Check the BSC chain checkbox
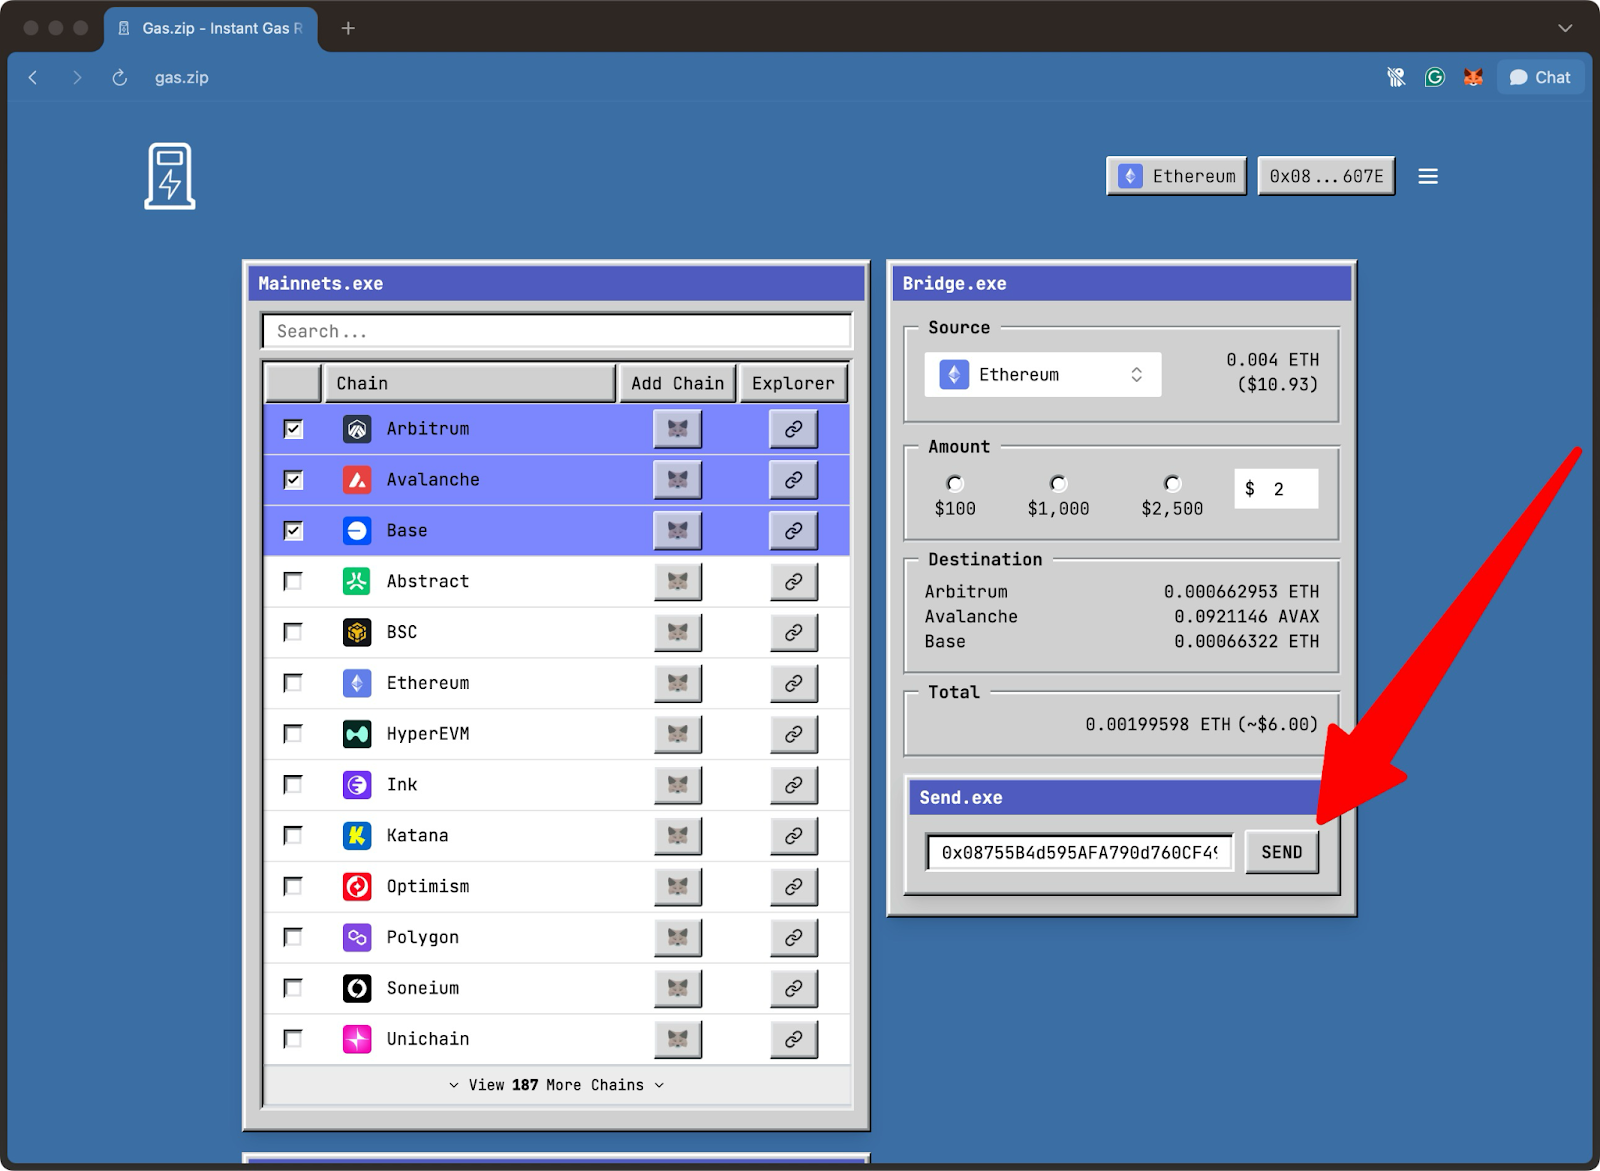This screenshot has height=1171, width=1600. pyautogui.click(x=293, y=633)
